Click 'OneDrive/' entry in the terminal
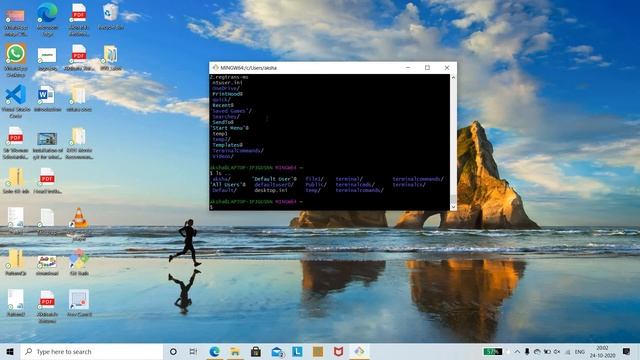This screenshot has width=640, height=360. point(226,88)
